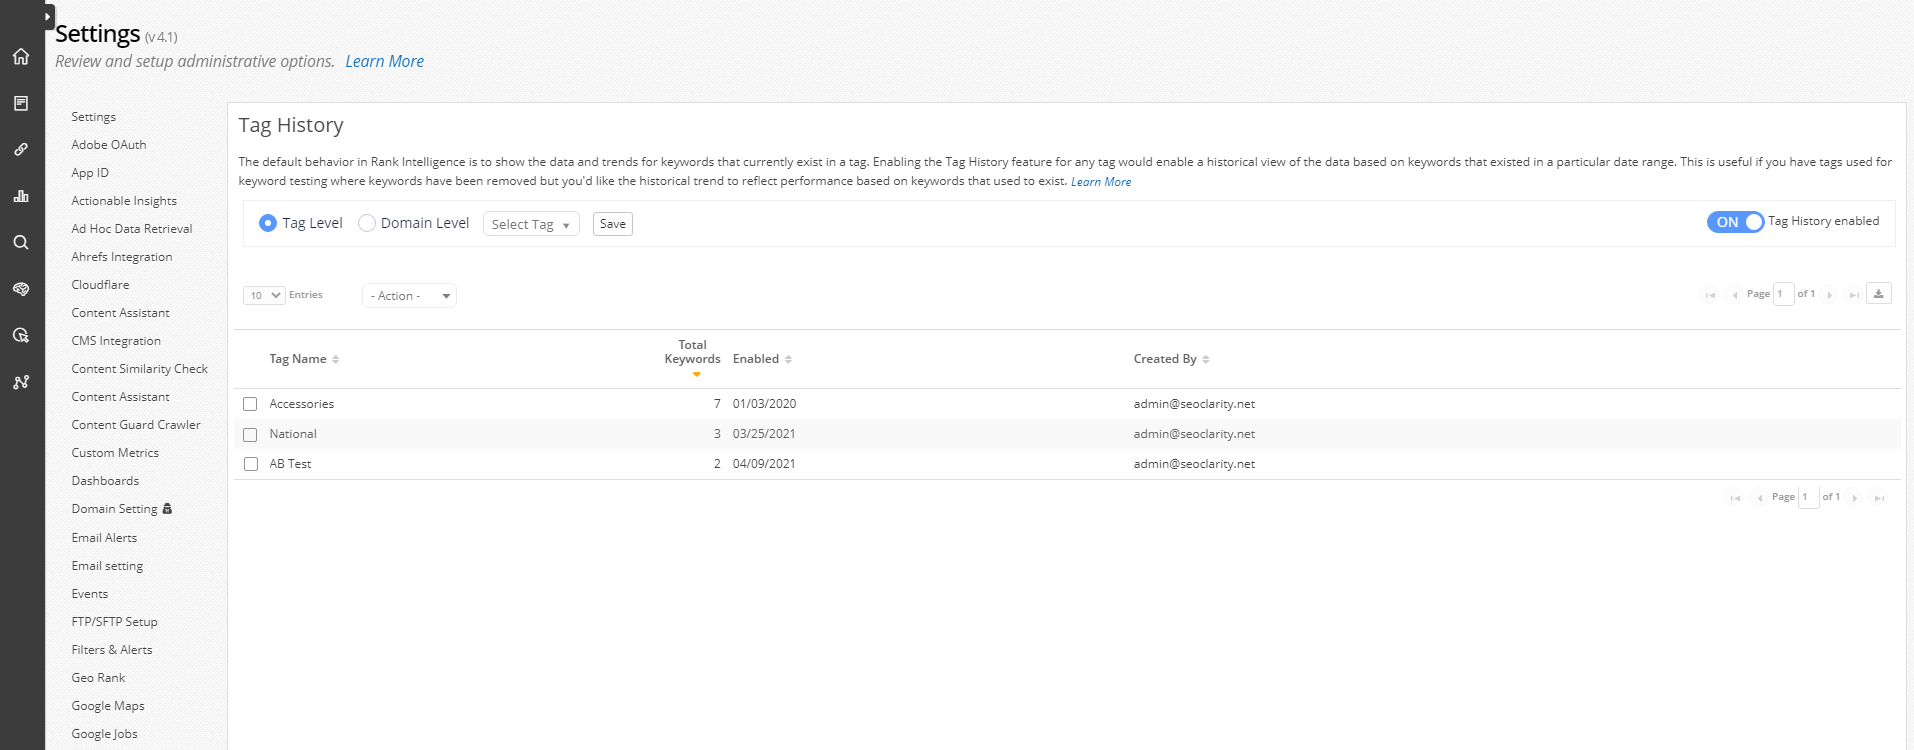The width and height of the screenshot is (1914, 750).
Task: Turn off the Tag History enabled switch
Action: tap(1734, 222)
